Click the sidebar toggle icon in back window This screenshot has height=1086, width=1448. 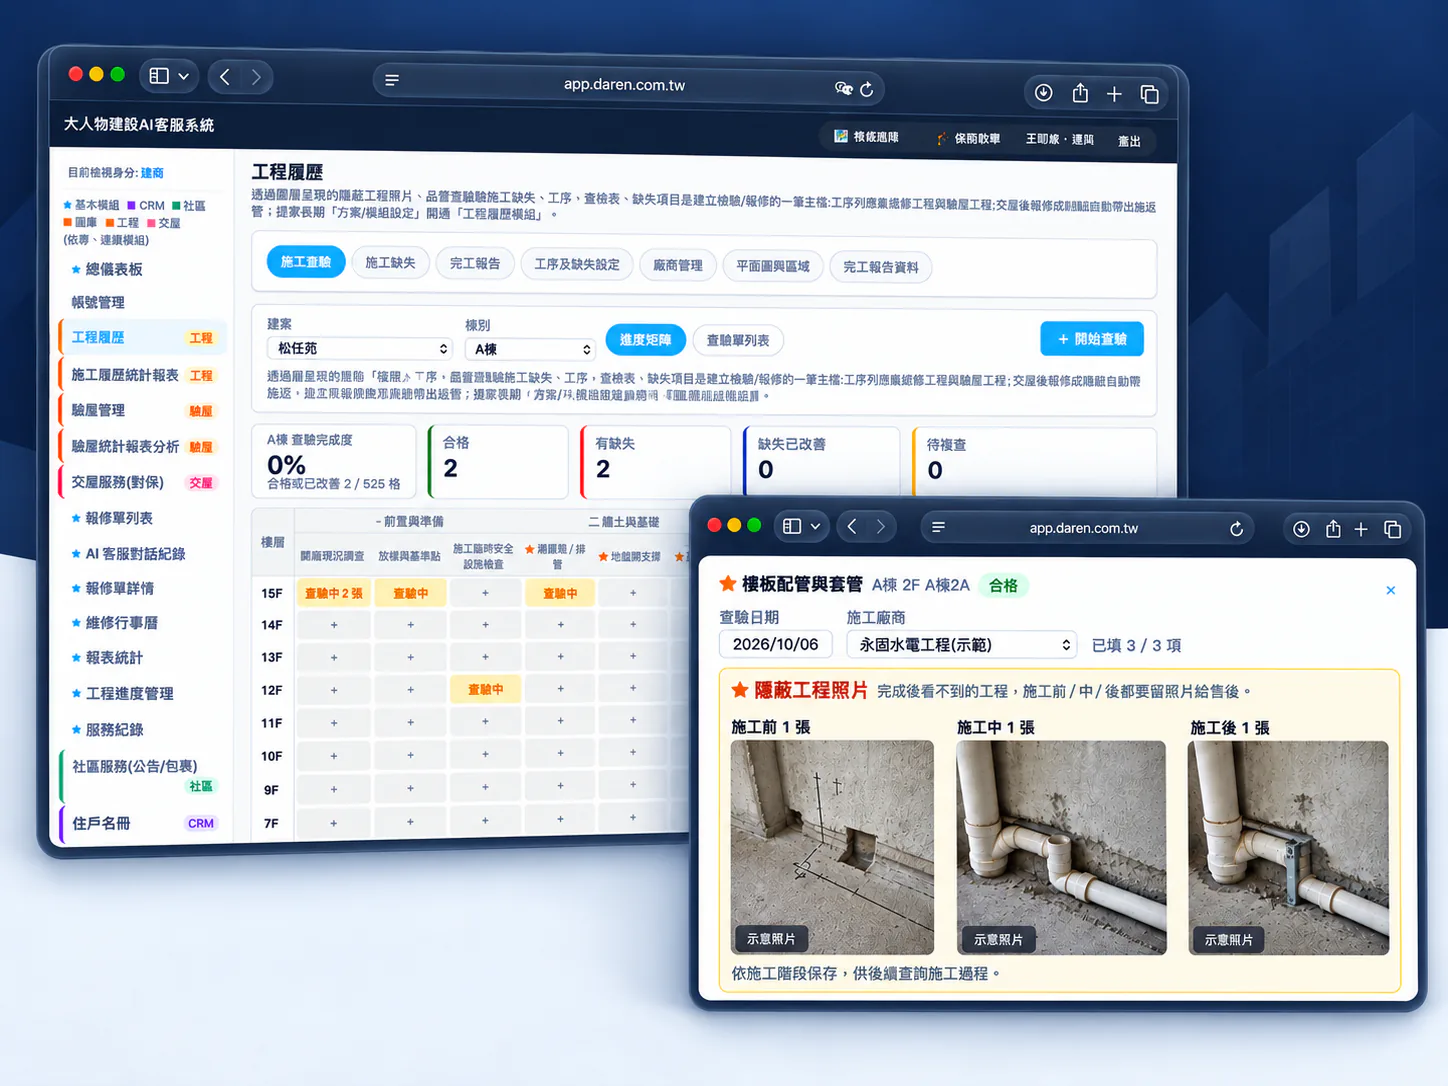[159, 75]
